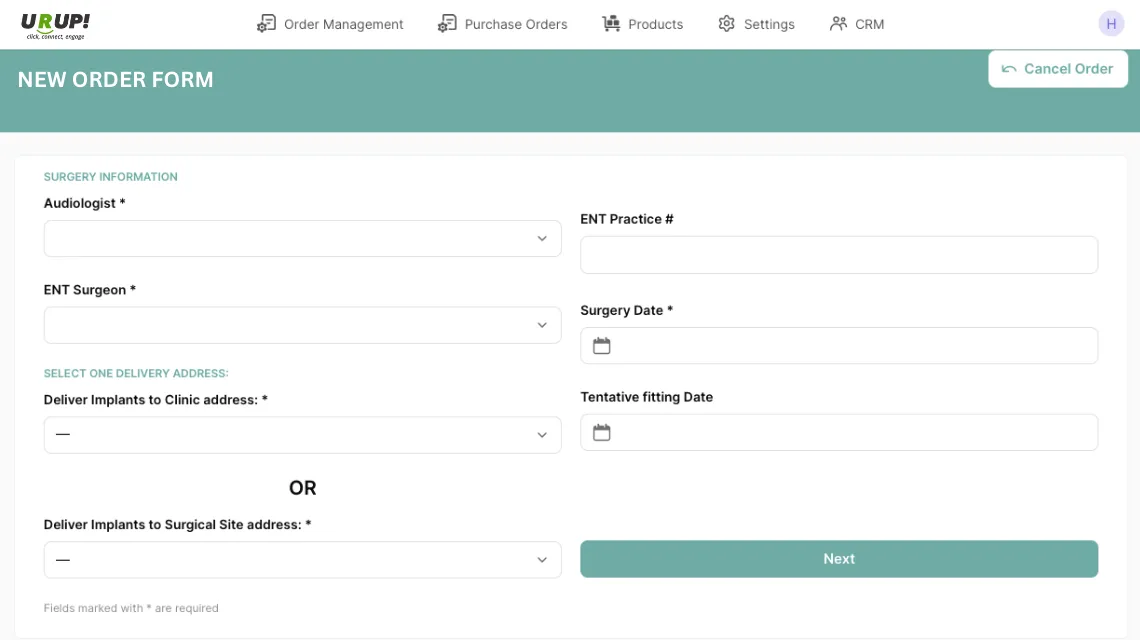Open the Purchase Orders menu
The width and height of the screenshot is (1140, 640).
pos(515,24)
